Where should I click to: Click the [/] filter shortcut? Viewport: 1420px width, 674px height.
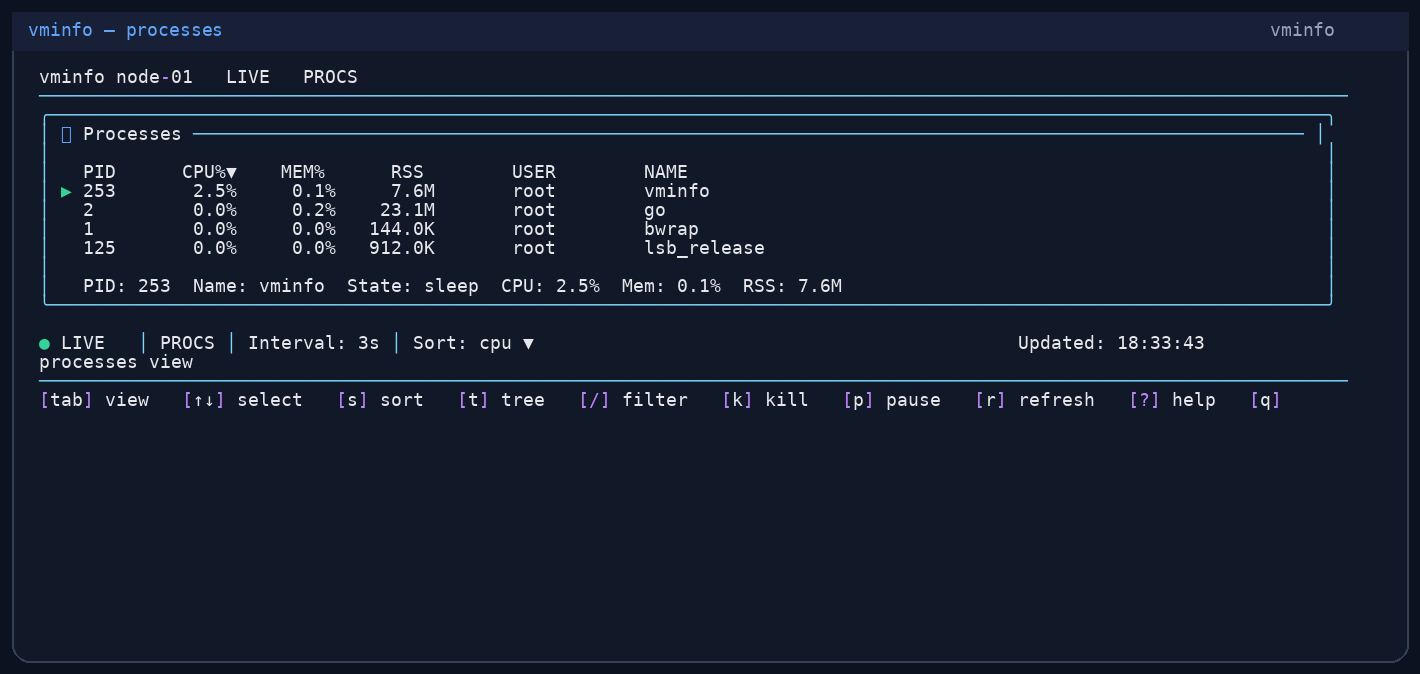point(633,400)
